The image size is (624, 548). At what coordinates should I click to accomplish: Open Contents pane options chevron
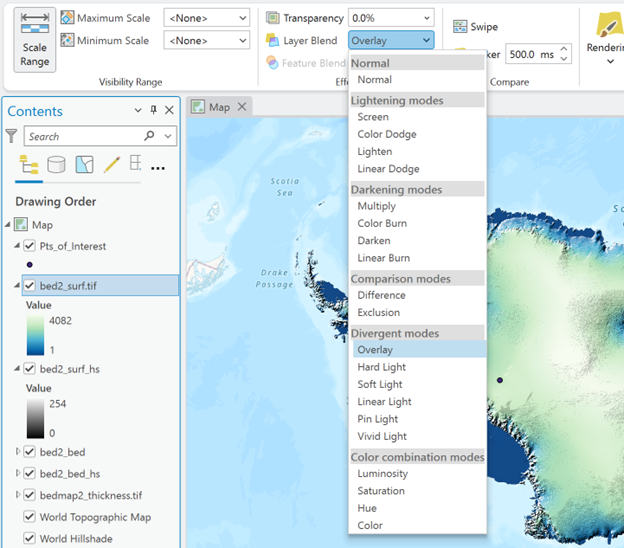coord(138,110)
